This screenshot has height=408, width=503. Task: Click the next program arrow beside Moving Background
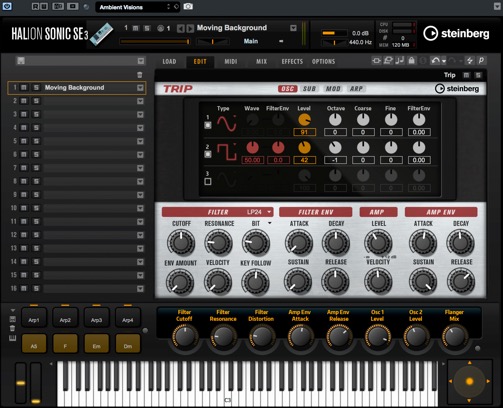[x=190, y=28]
